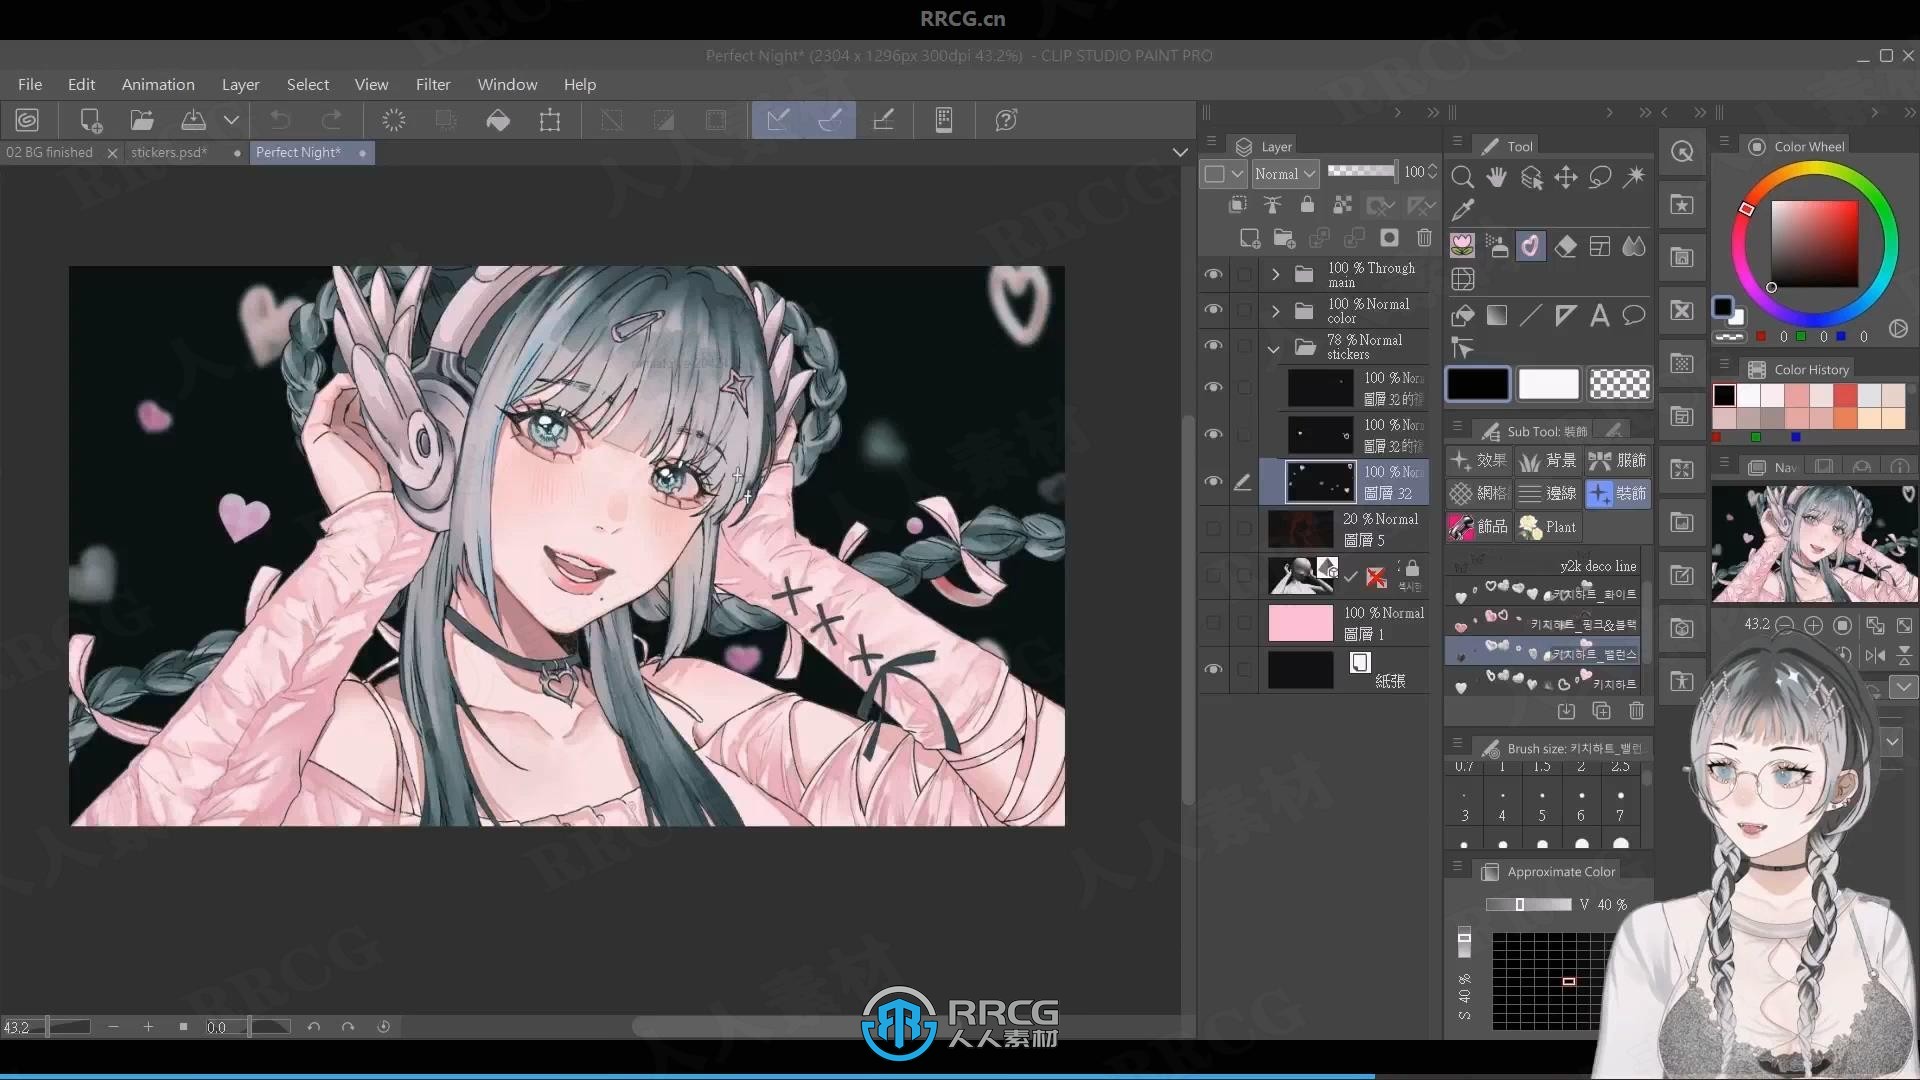Click the black main color swatch

(x=1478, y=384)
